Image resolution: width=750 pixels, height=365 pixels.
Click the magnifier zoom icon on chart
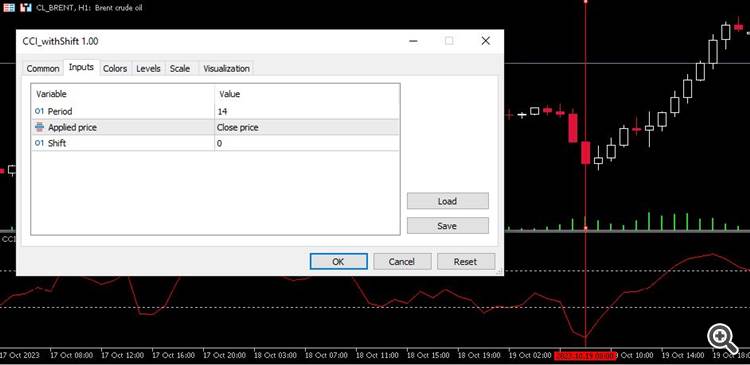coord(722,339)
